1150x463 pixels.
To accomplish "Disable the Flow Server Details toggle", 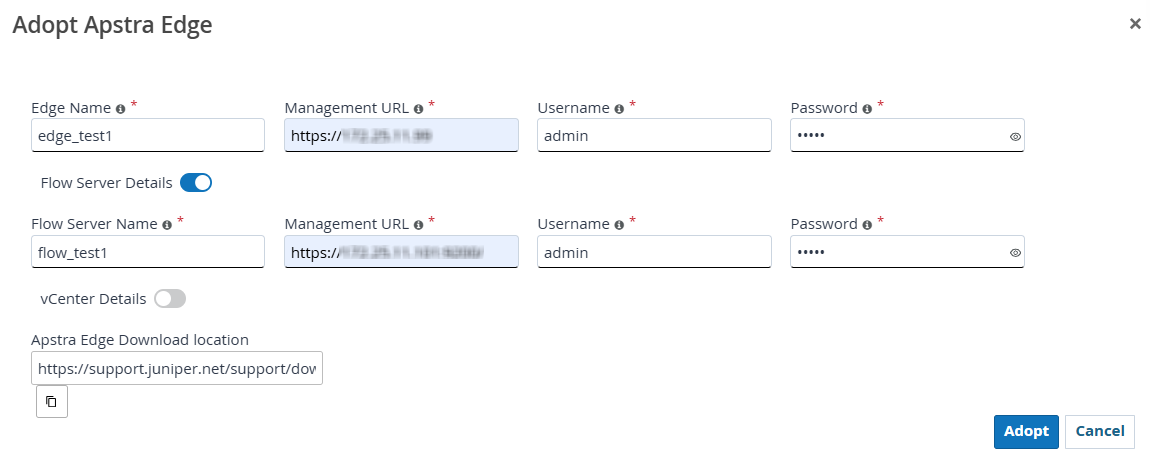I will 196,183.
